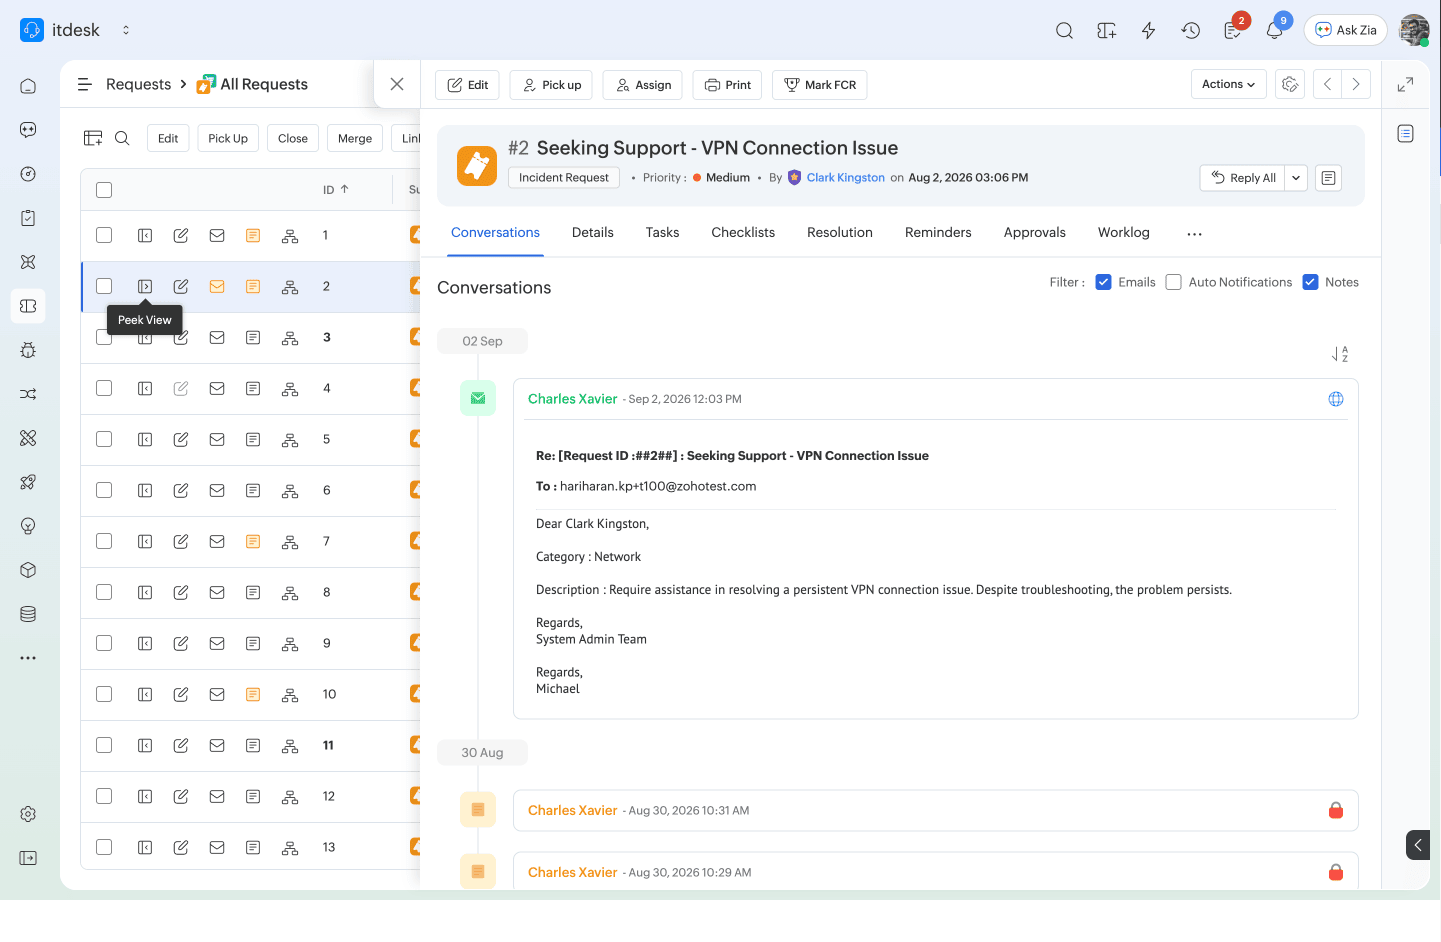Switch to the Details tab
Image resolution: width=1441 pixels, height=942 pixels.
(593, 232)
